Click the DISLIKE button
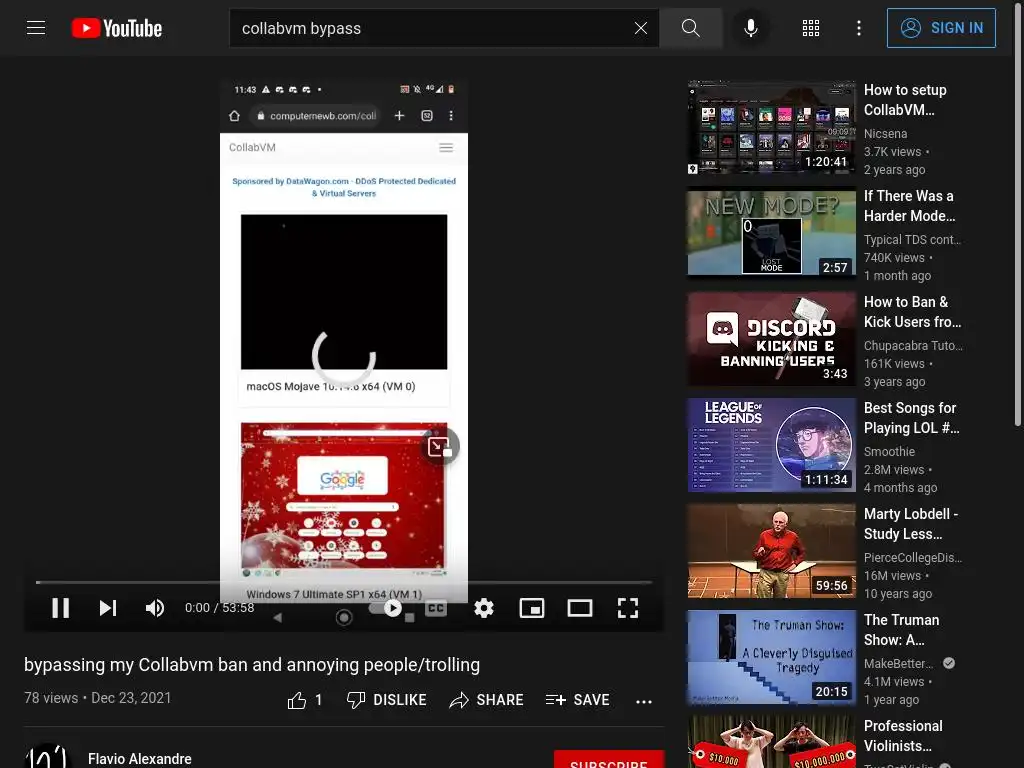1024x768 pixels. coord(387,700)
